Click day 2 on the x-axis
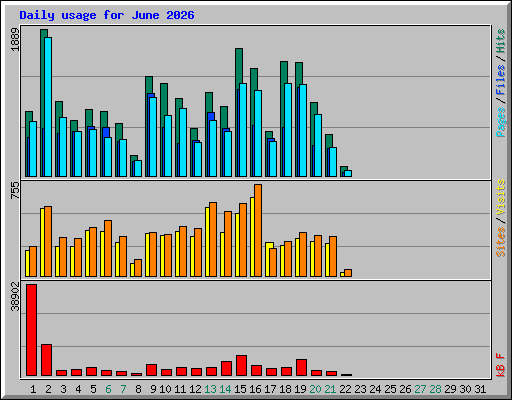The image size is (512, 400). click(x=48, y=389)
